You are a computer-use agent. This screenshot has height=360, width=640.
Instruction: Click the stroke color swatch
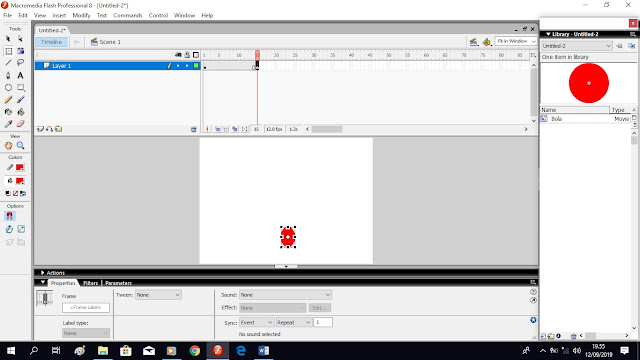click(x=20, y=167)
